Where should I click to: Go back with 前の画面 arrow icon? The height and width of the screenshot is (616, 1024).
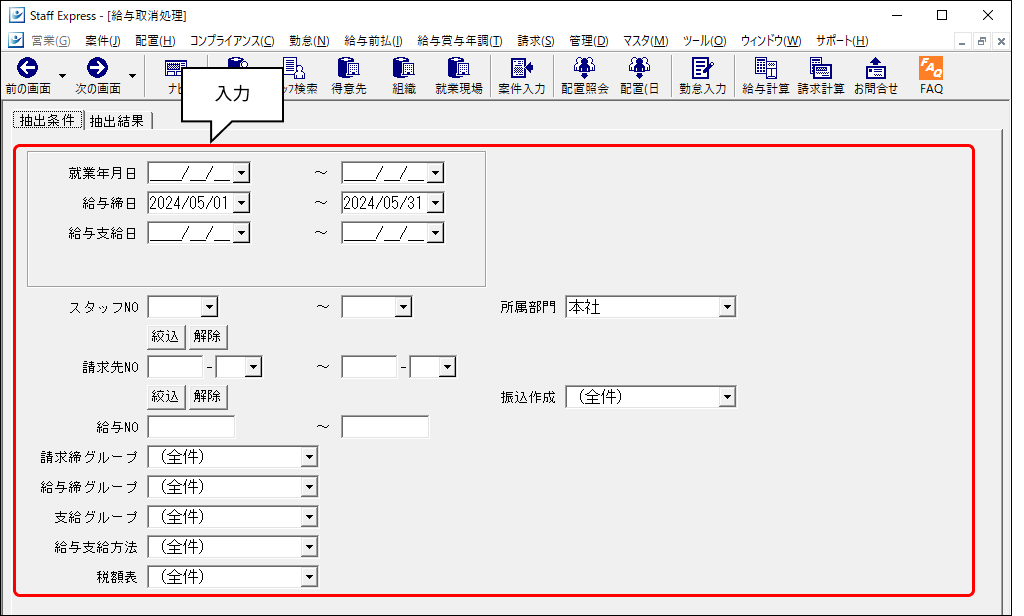pyautogui.click(x=27, y=68)
